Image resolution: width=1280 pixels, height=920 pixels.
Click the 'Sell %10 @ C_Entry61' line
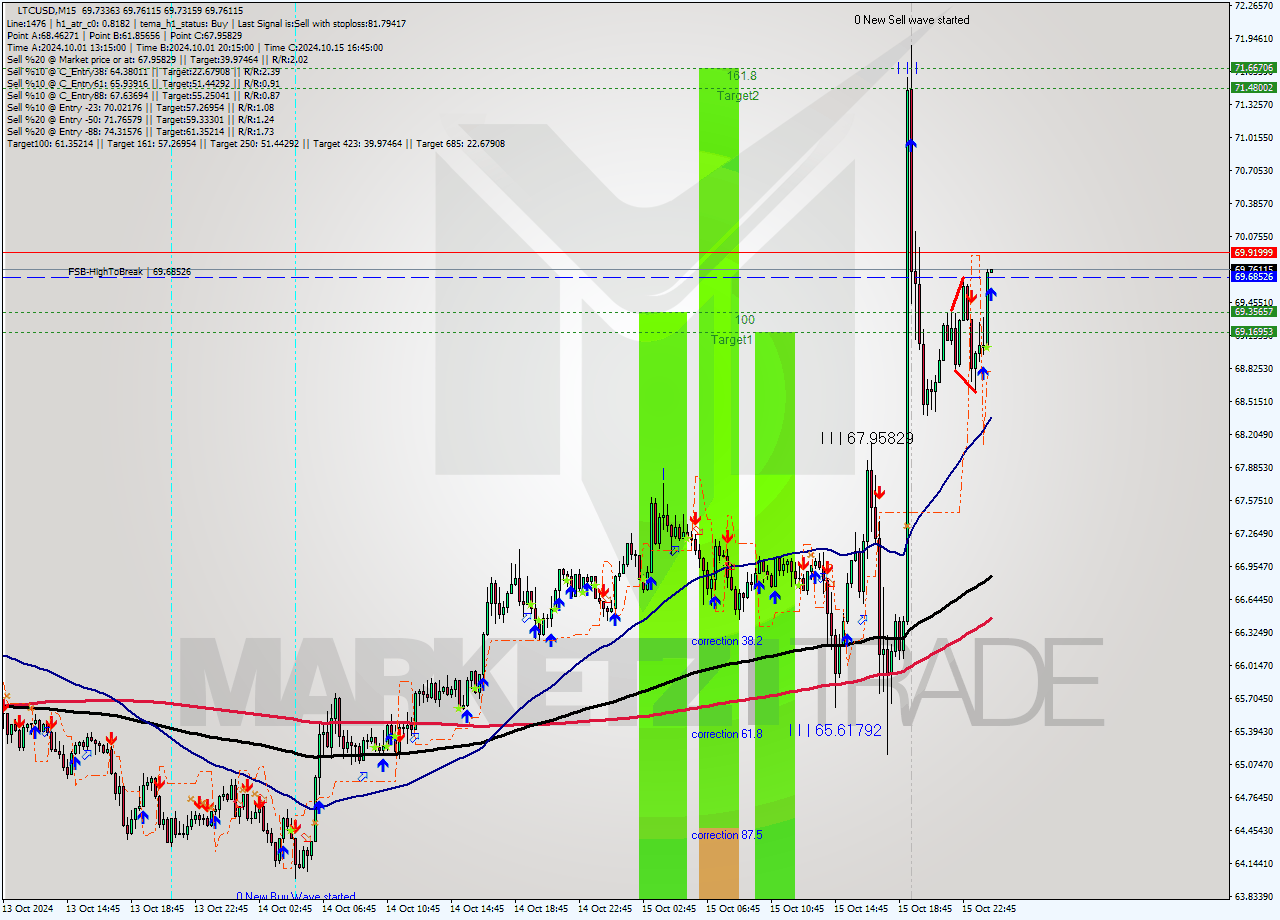[143, 83]
